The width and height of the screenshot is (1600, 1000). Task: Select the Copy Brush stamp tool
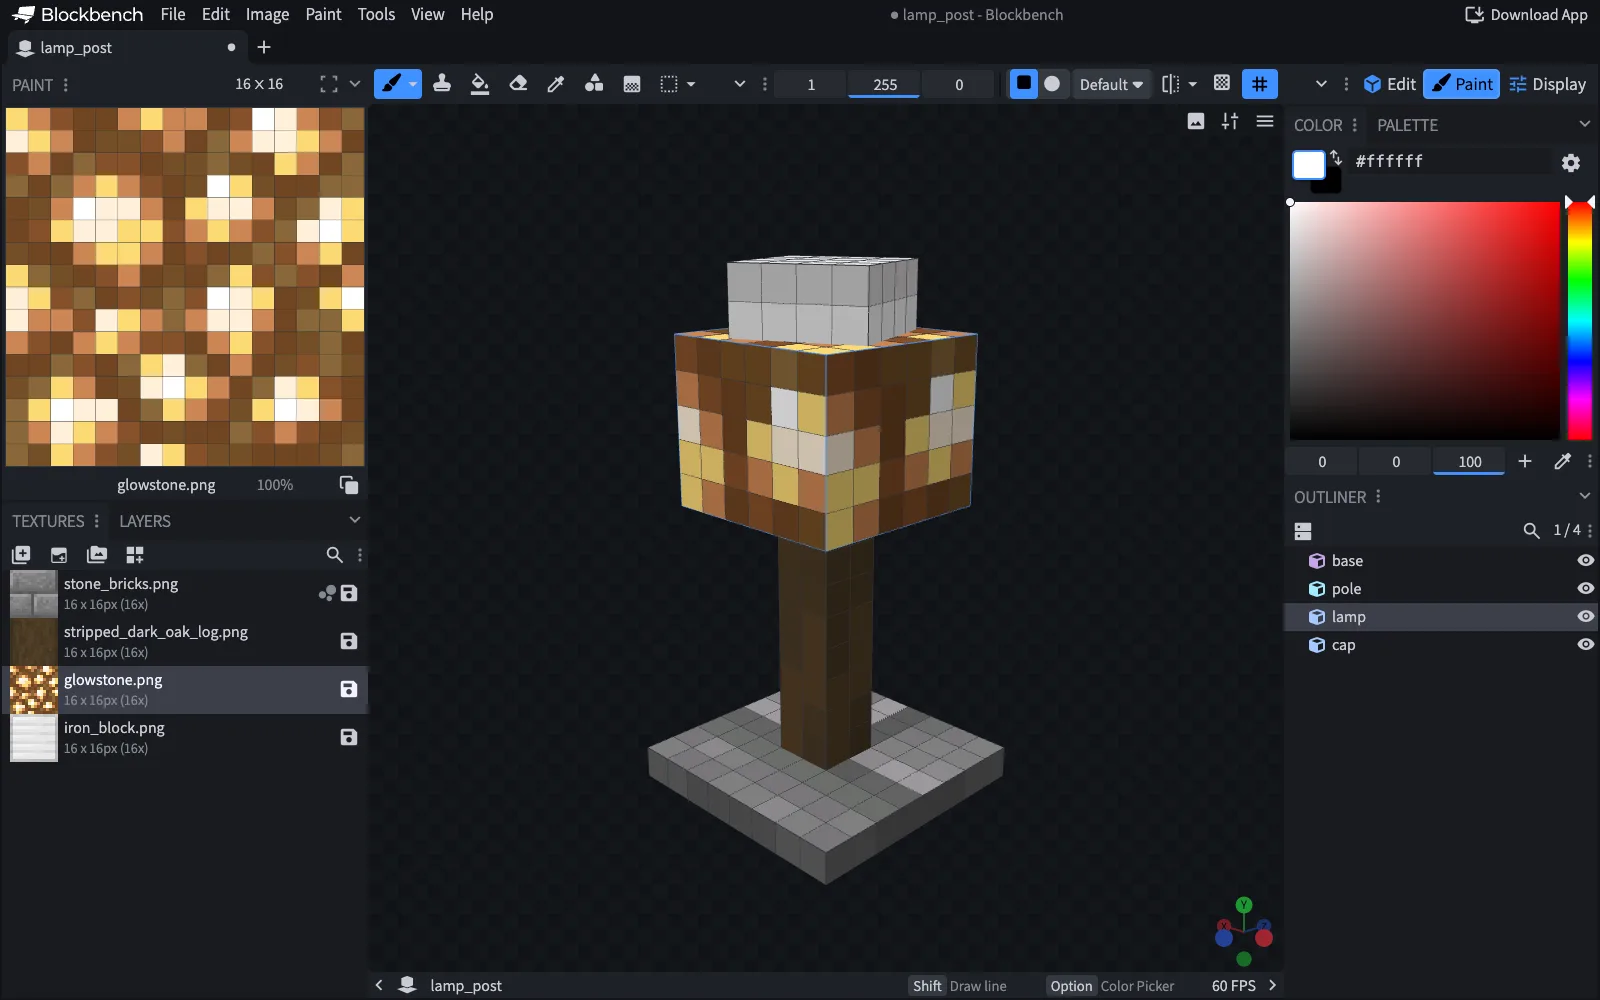(x=442, y=84)
